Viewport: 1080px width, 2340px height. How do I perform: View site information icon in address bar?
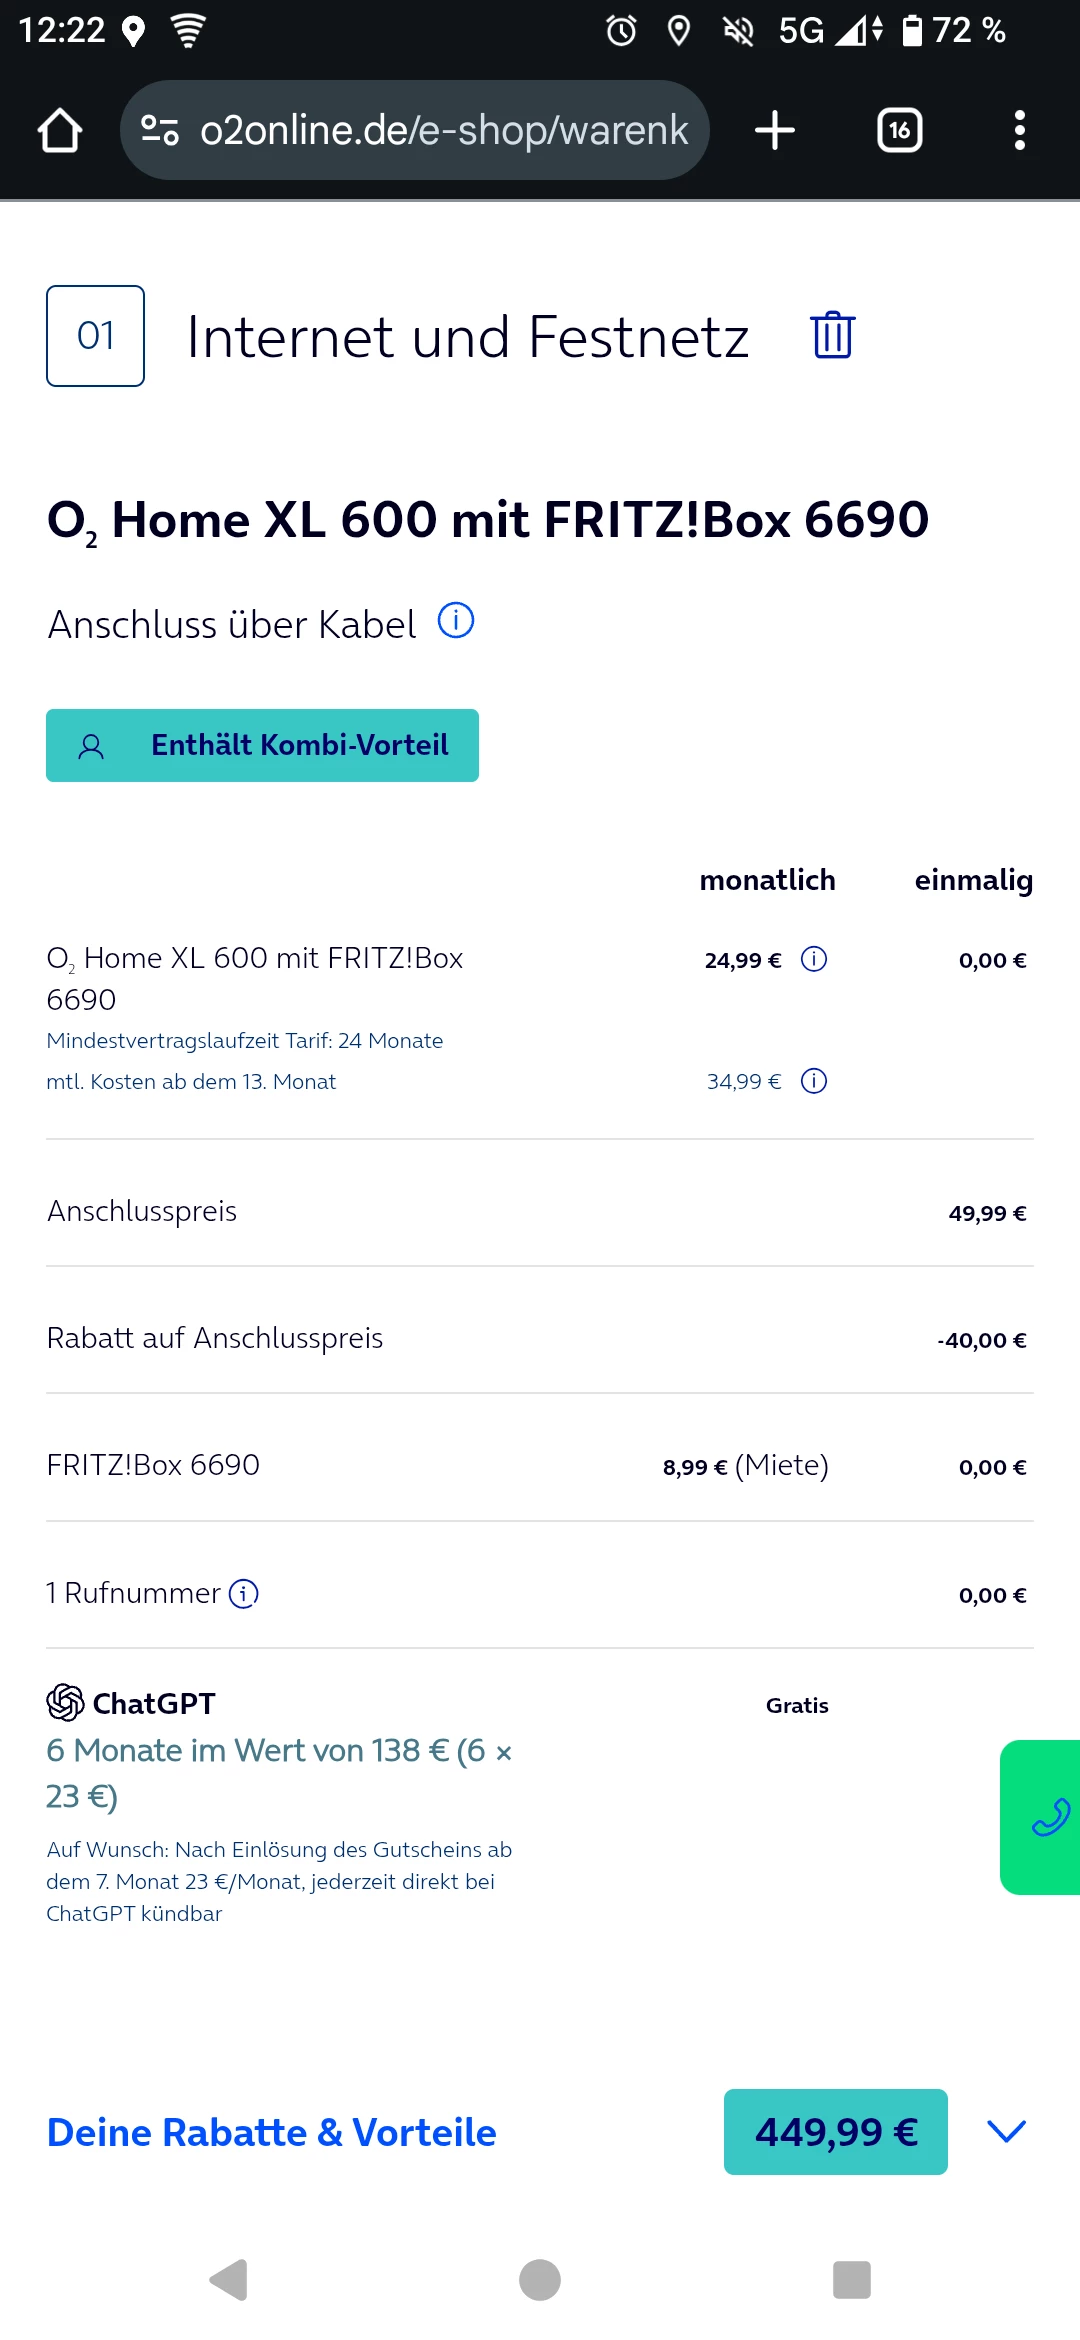[160, 130]
